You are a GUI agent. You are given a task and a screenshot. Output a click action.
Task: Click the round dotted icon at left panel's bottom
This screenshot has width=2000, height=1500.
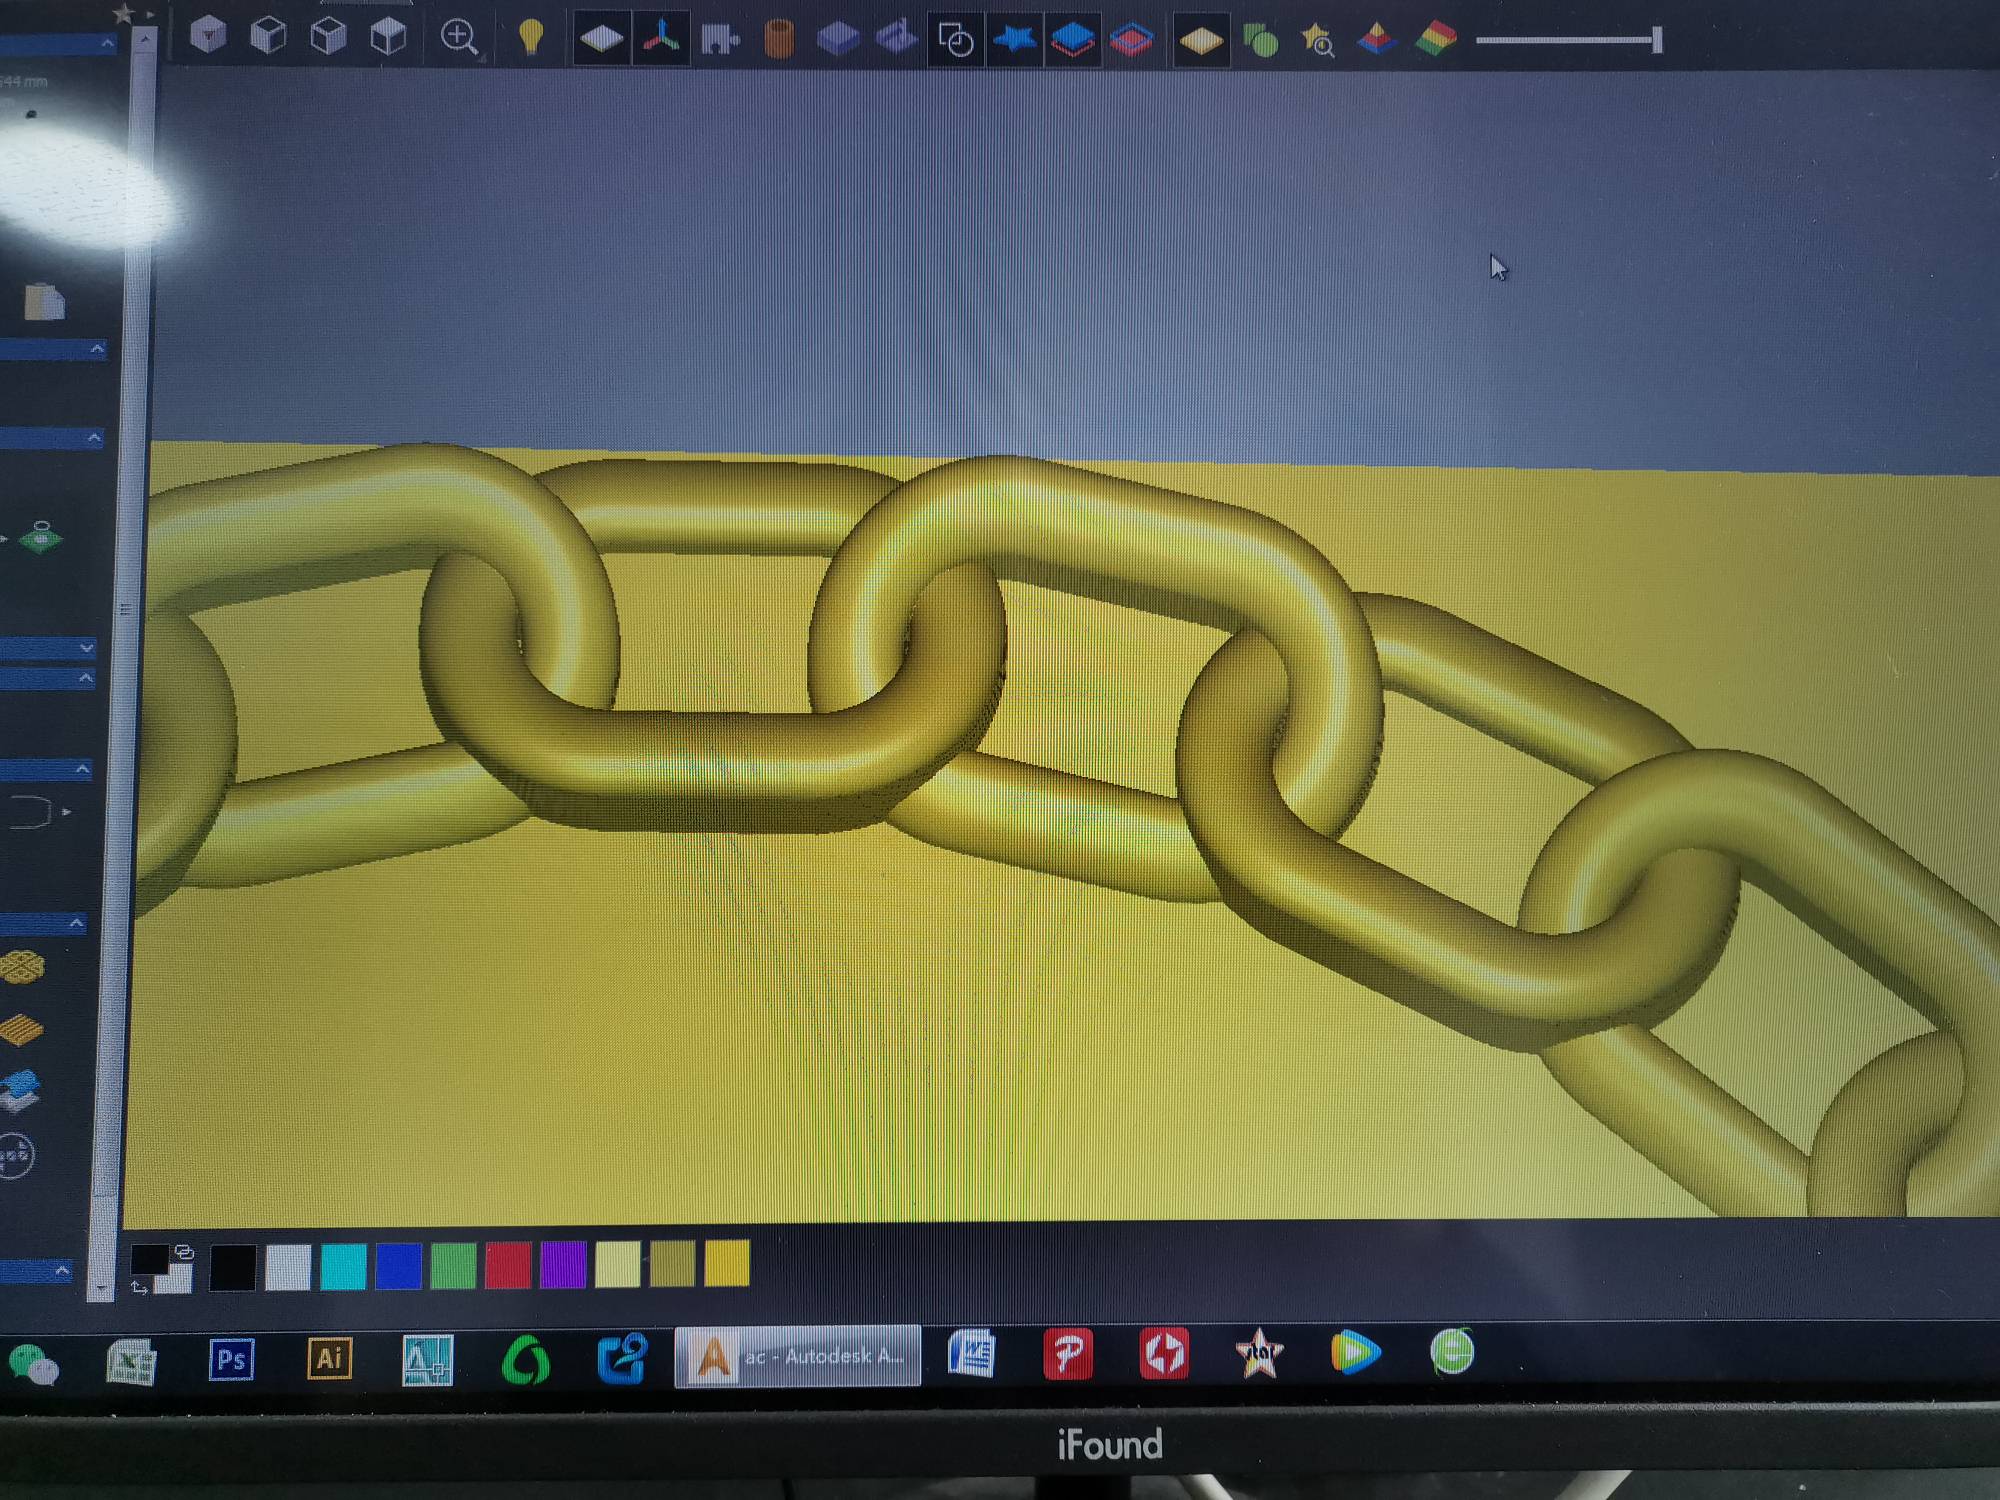(x=16, y=1156)
